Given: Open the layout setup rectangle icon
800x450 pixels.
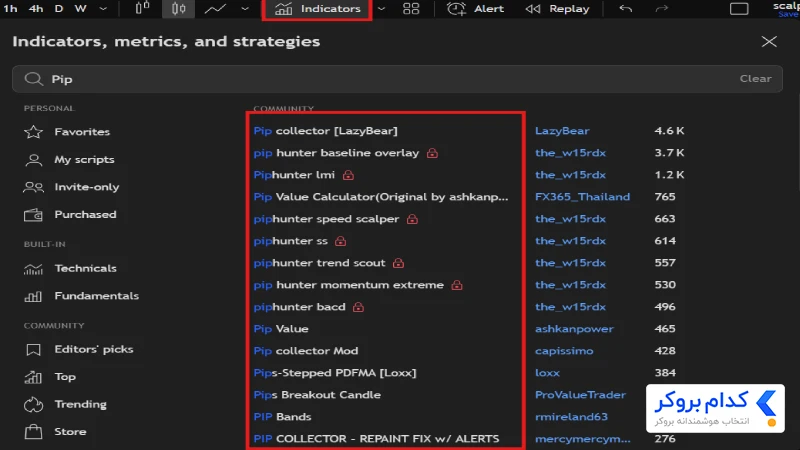Looking at the screenshot, I should (x=739, y=9).
